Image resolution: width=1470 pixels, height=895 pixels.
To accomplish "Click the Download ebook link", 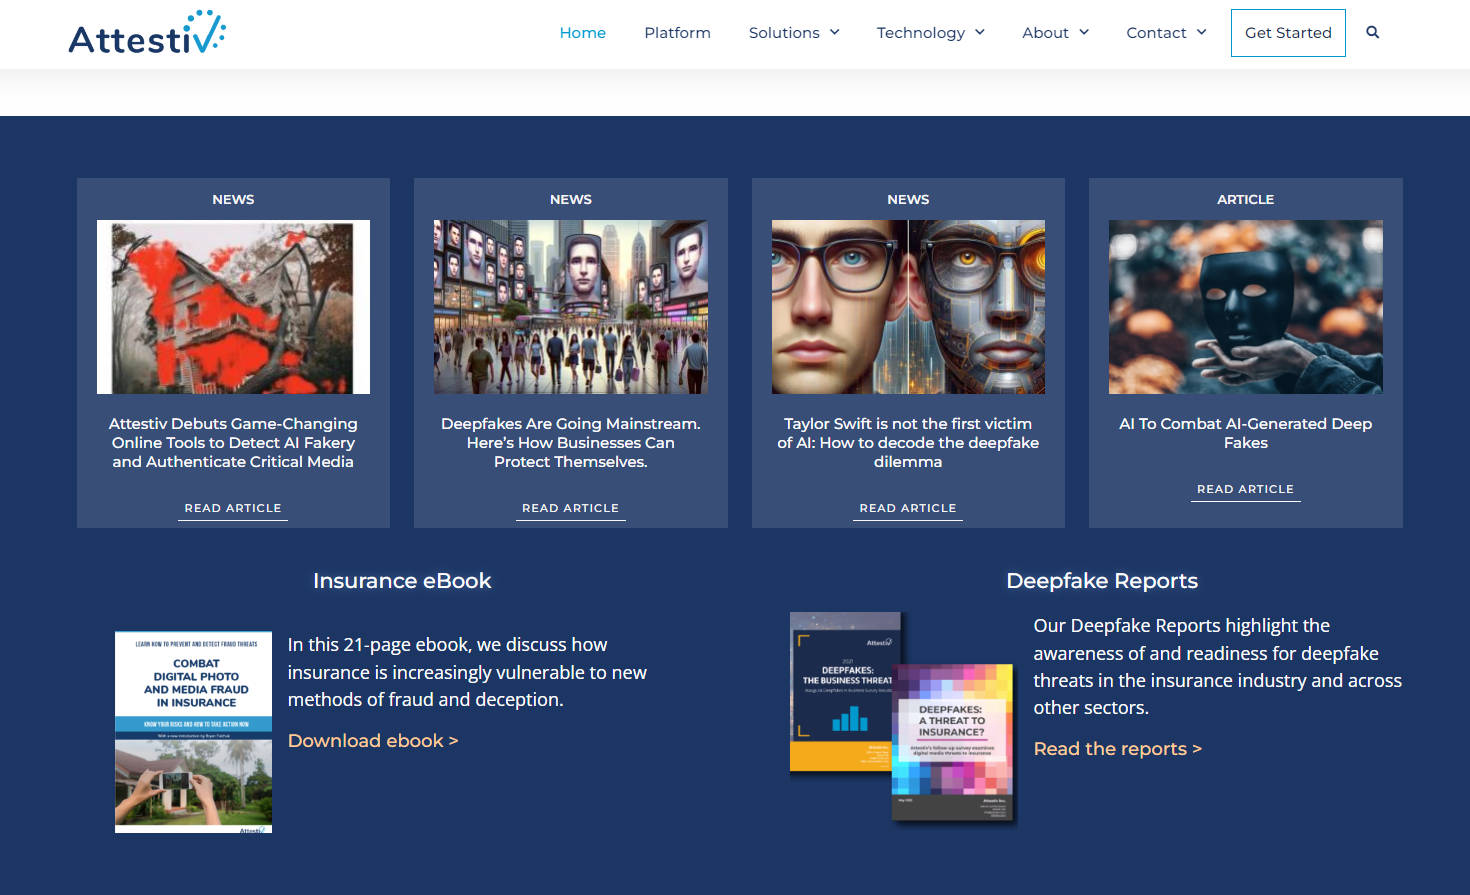I will point(373,741).
